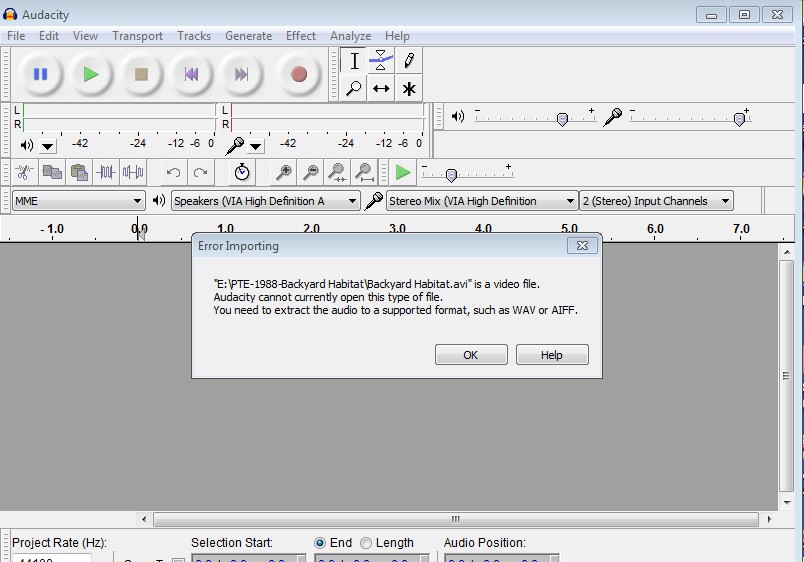Skip to end of project

(x=242, y=75)
